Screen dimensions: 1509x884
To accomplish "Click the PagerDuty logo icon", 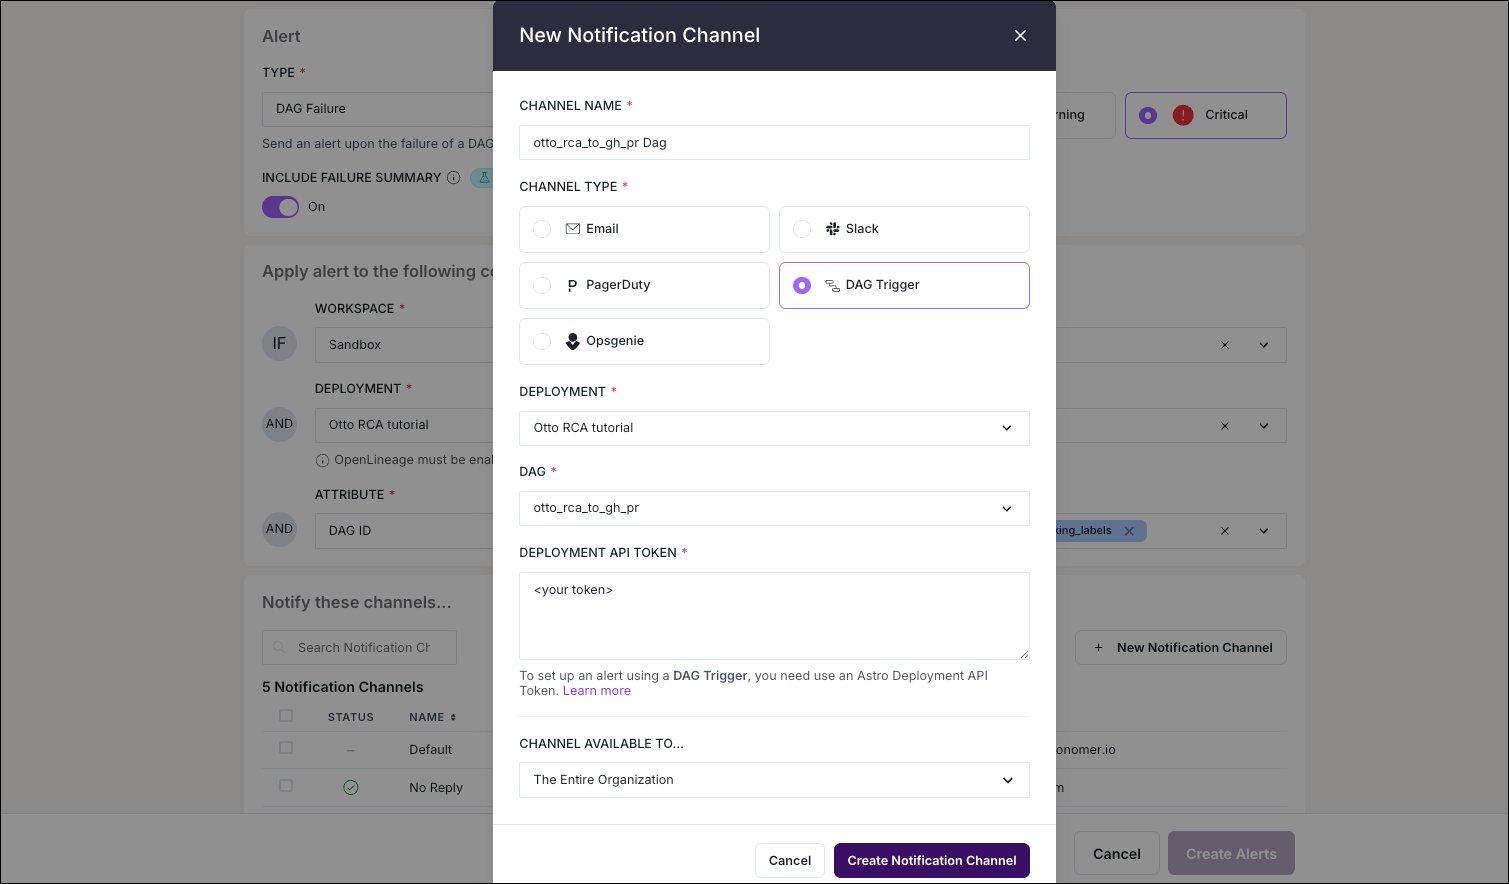I will click(x=572, y=285).
